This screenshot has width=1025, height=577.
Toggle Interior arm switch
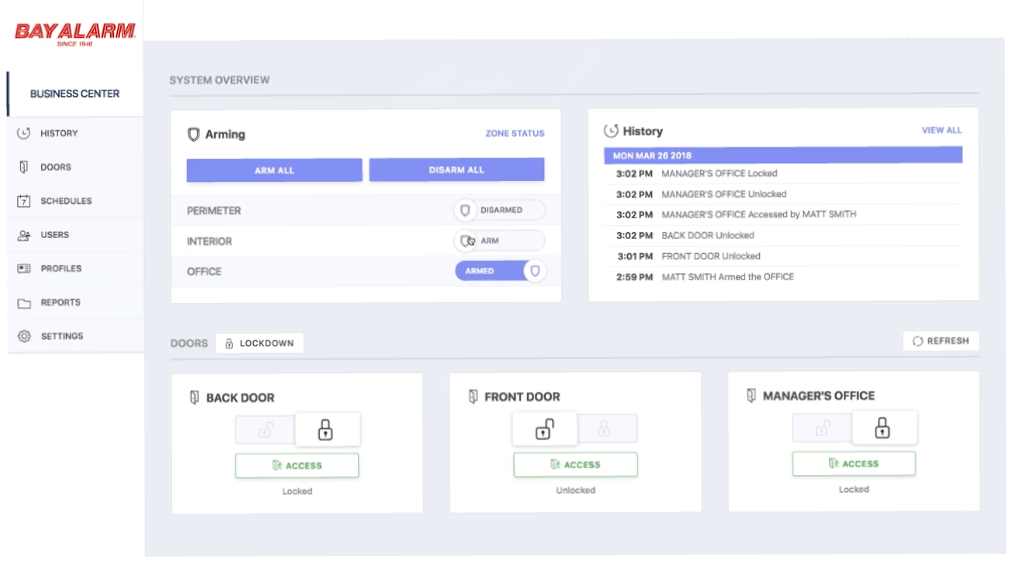coord(499,240)
